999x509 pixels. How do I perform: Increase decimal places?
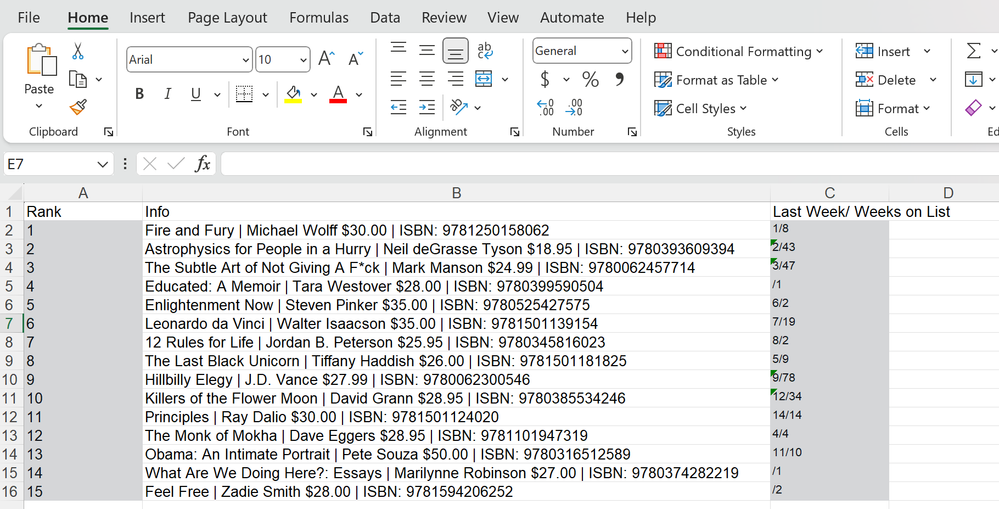pyautogui.click(x=545, y=107)
